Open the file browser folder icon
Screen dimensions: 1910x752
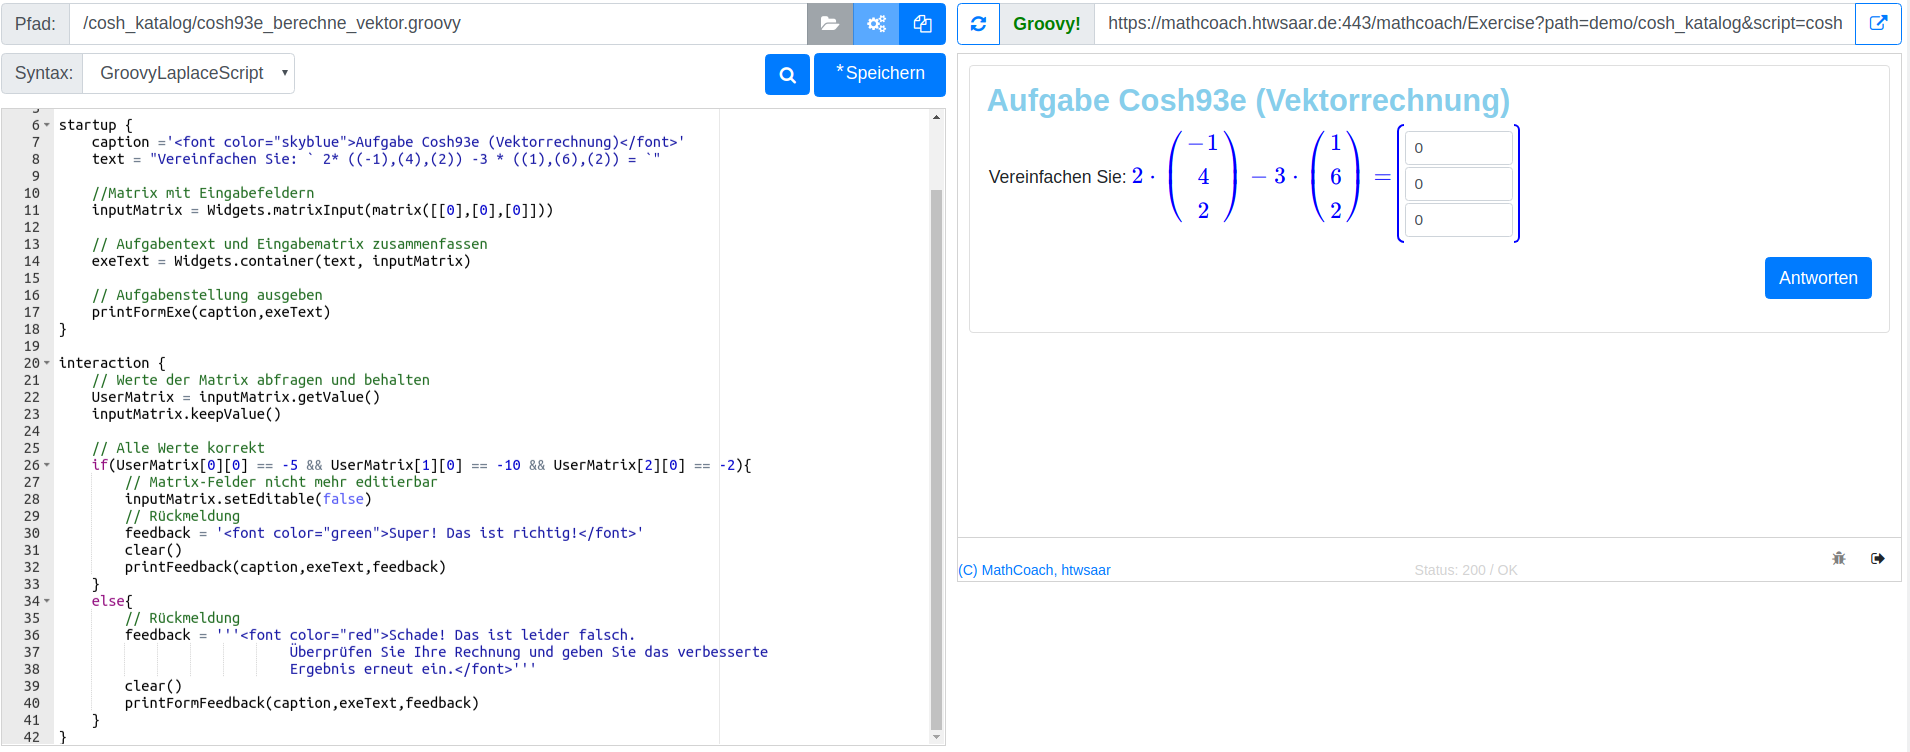pyautogui.click(x=829, y=24)
